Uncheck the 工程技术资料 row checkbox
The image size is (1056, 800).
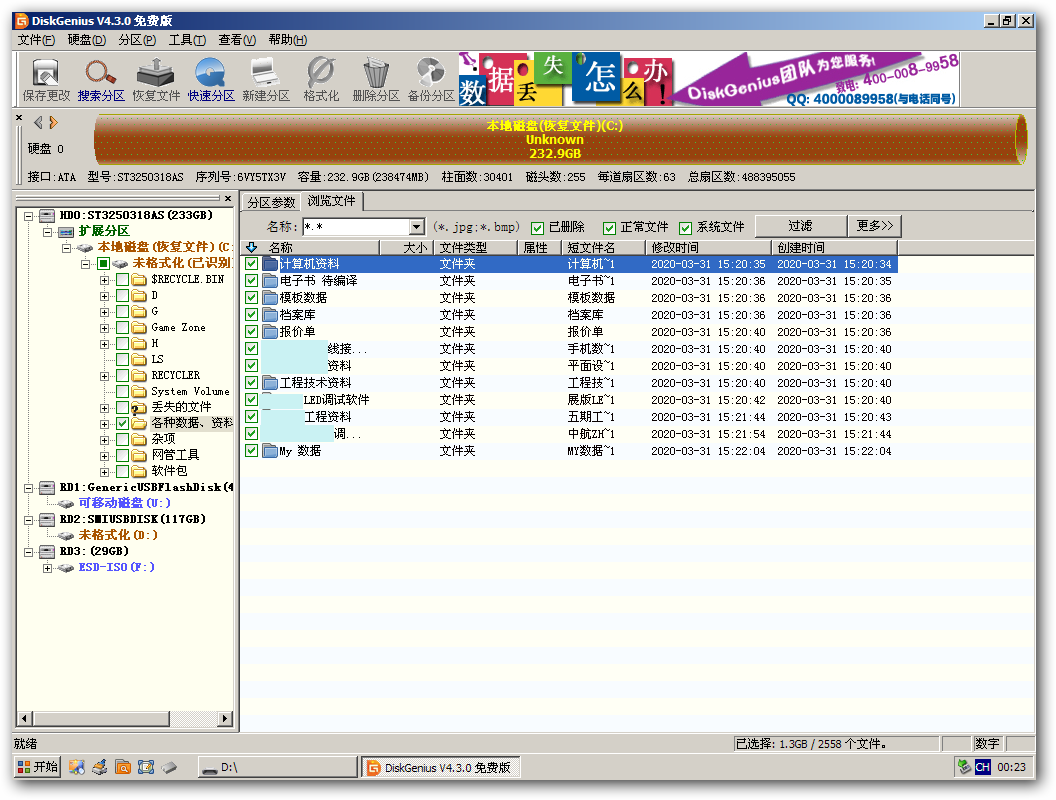[252, 382]
